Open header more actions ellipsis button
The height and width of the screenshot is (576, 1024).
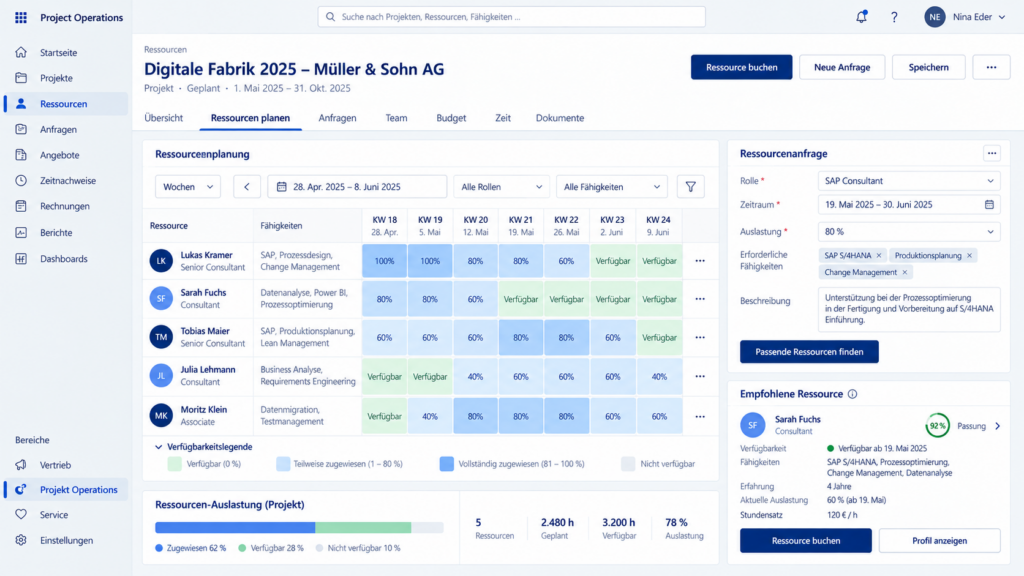(991, 67)
